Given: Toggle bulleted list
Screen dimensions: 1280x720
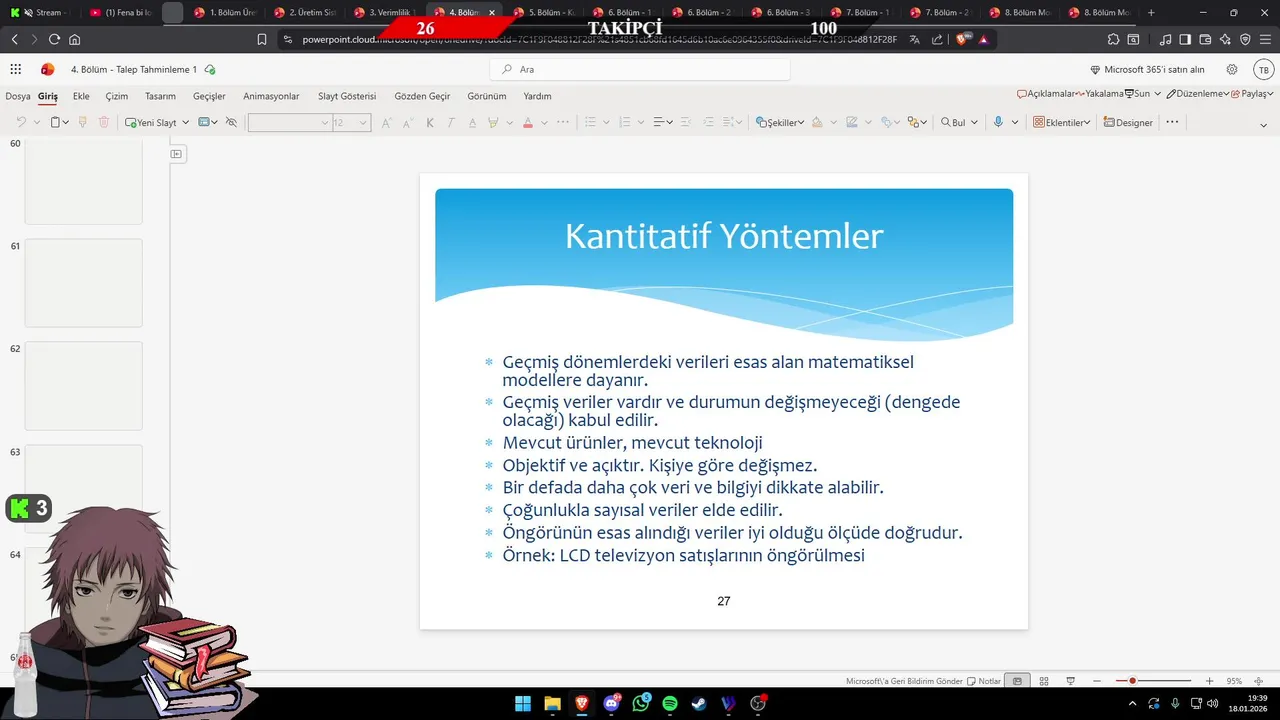Looking at the screenshot, I should pos(590,122).
